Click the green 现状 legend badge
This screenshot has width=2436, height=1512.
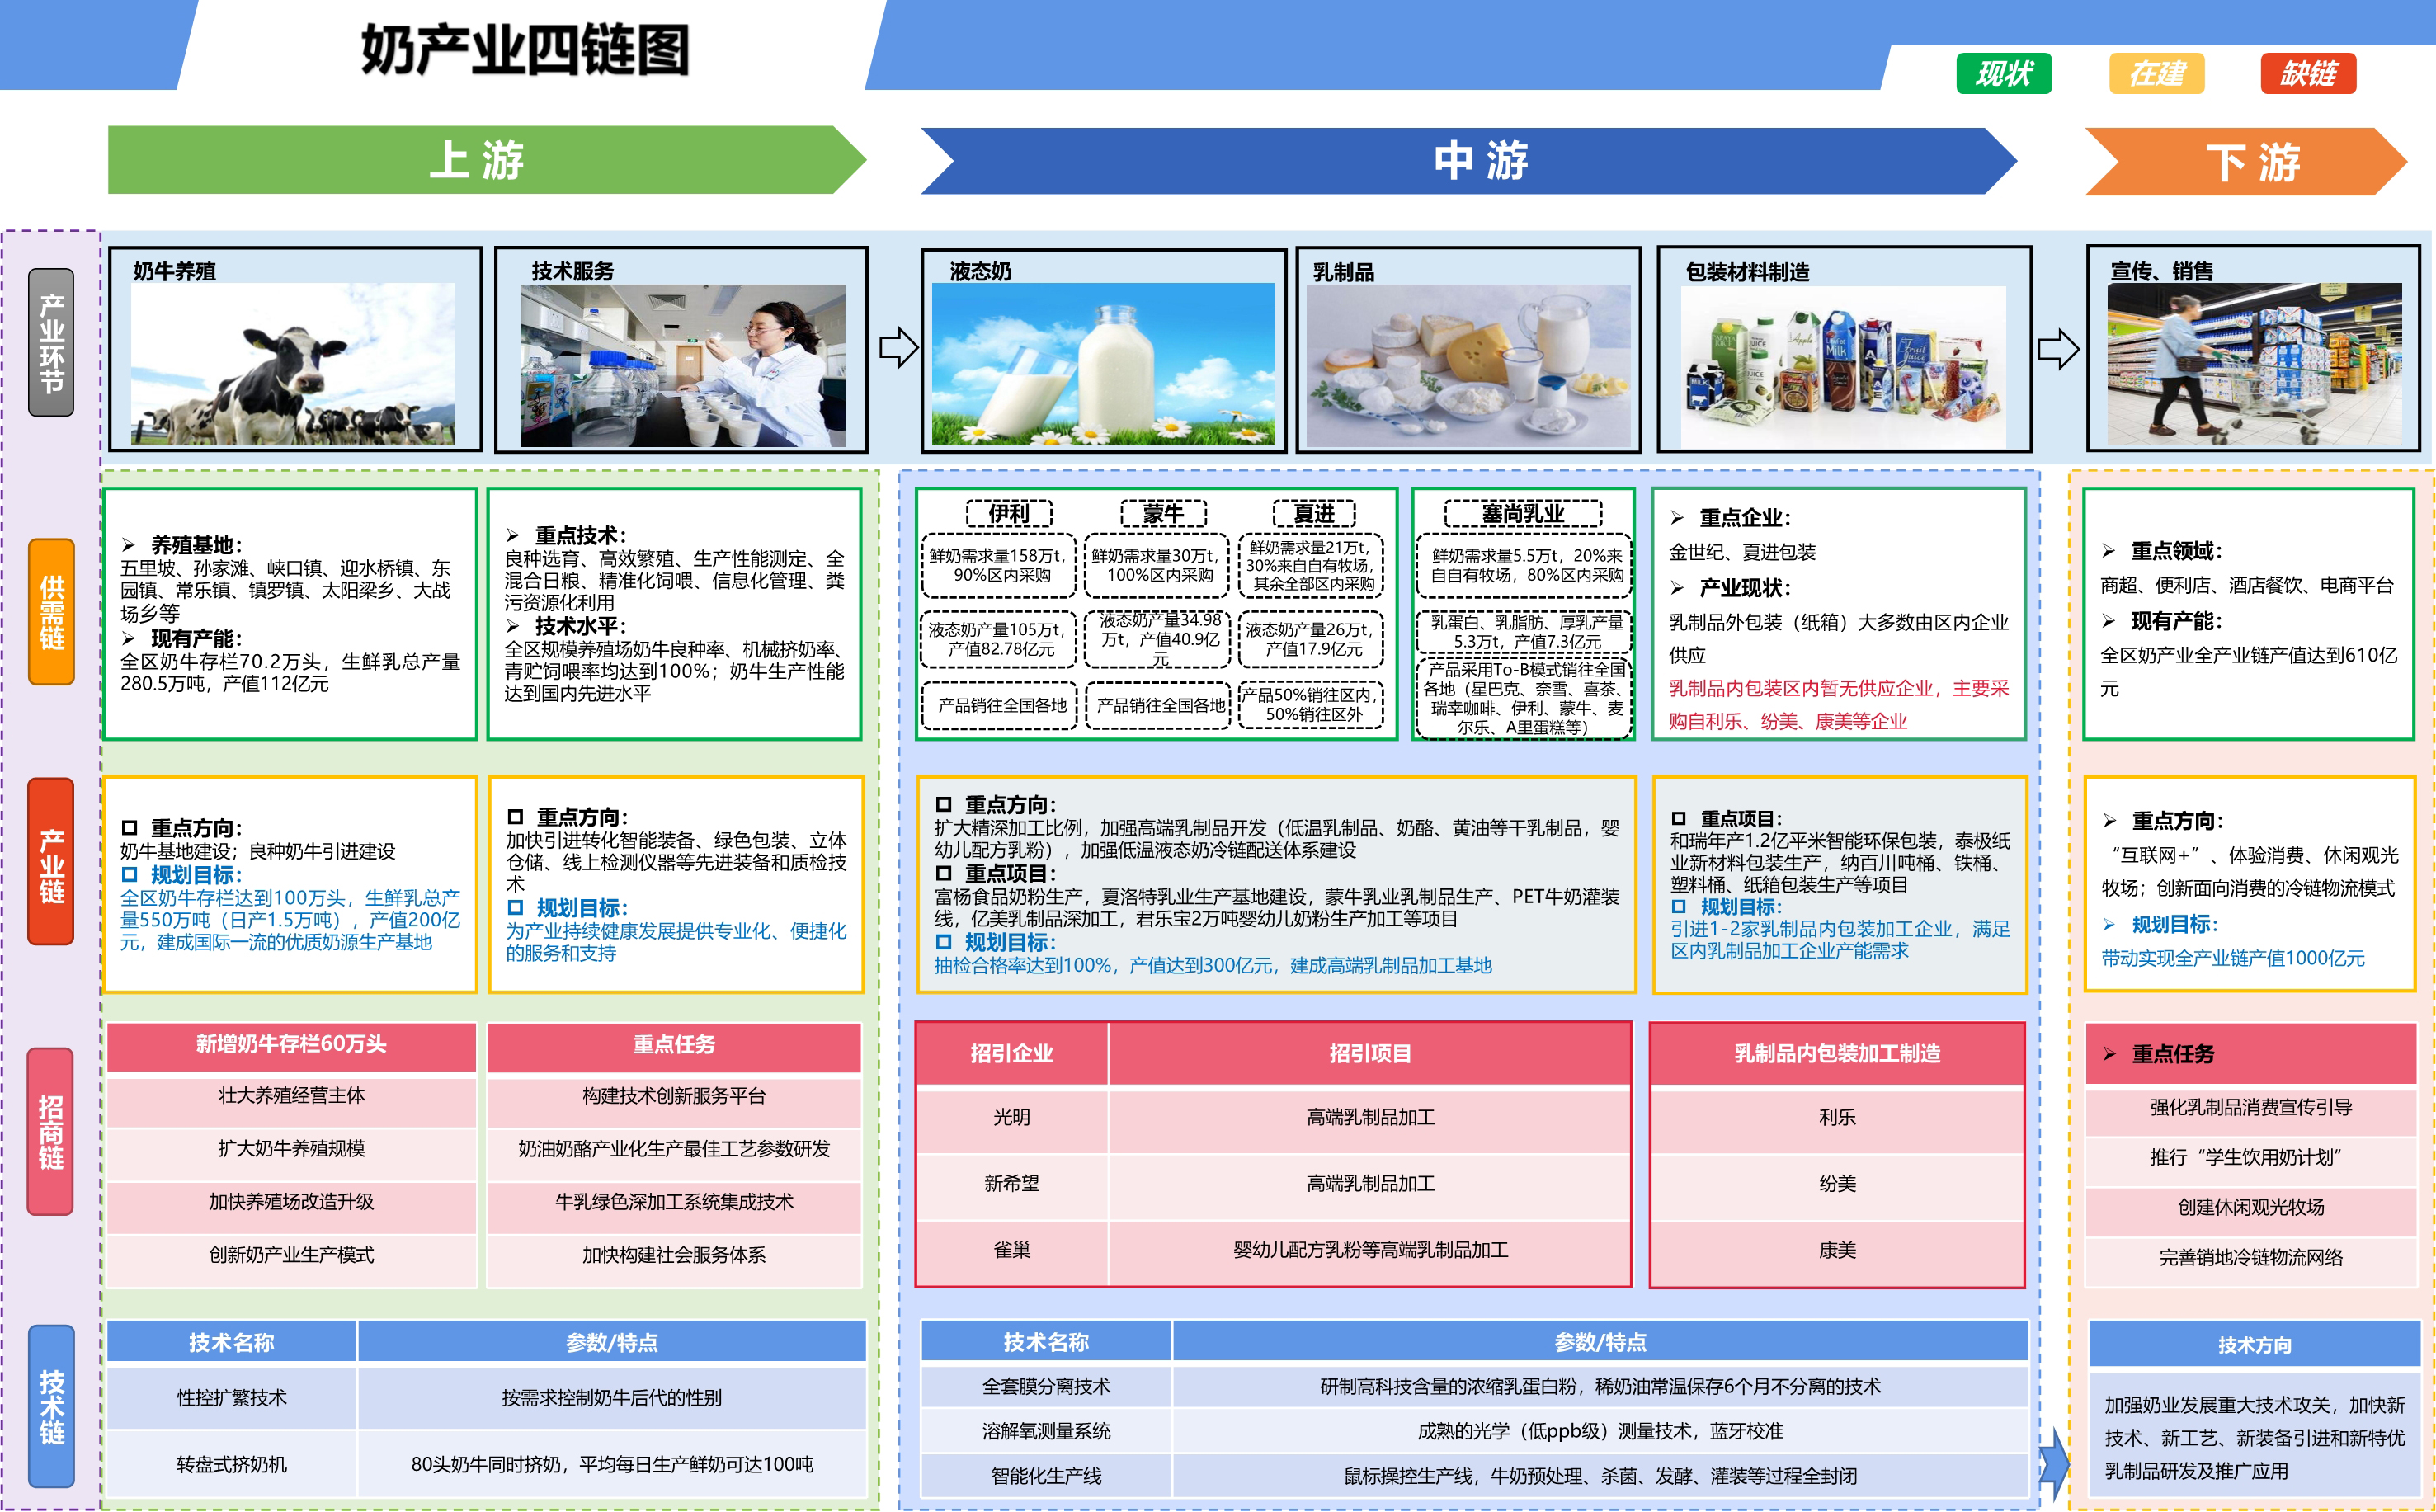tap(2003, 73)
